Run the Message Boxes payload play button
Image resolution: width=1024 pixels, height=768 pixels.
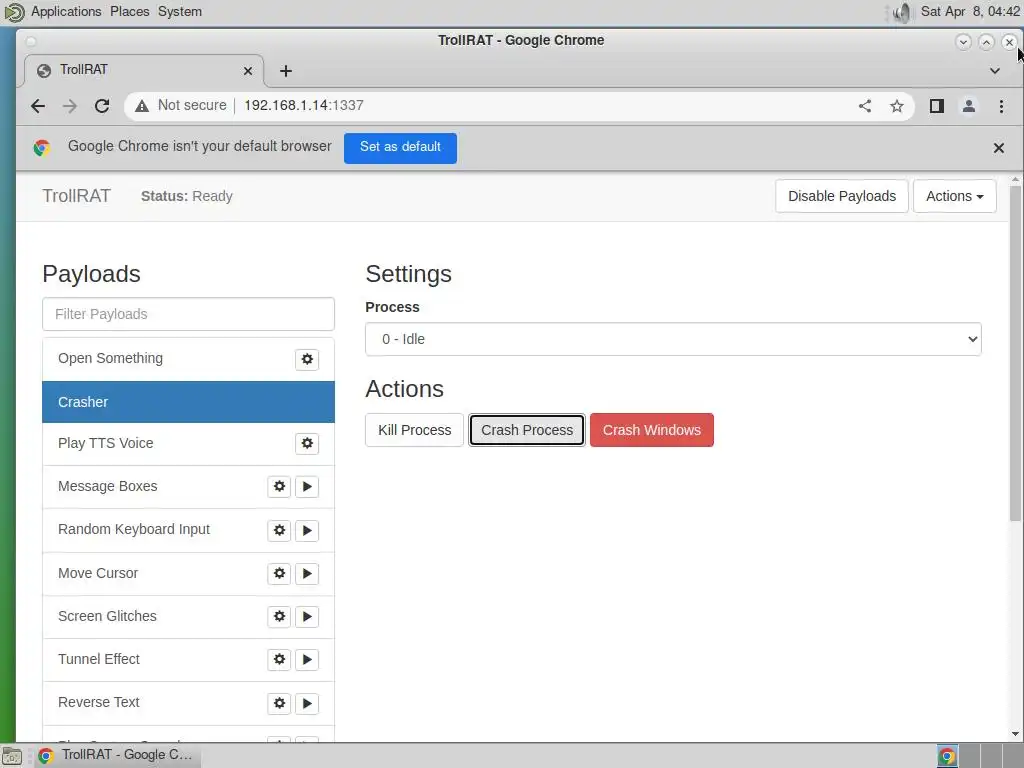tap(307, 487)
